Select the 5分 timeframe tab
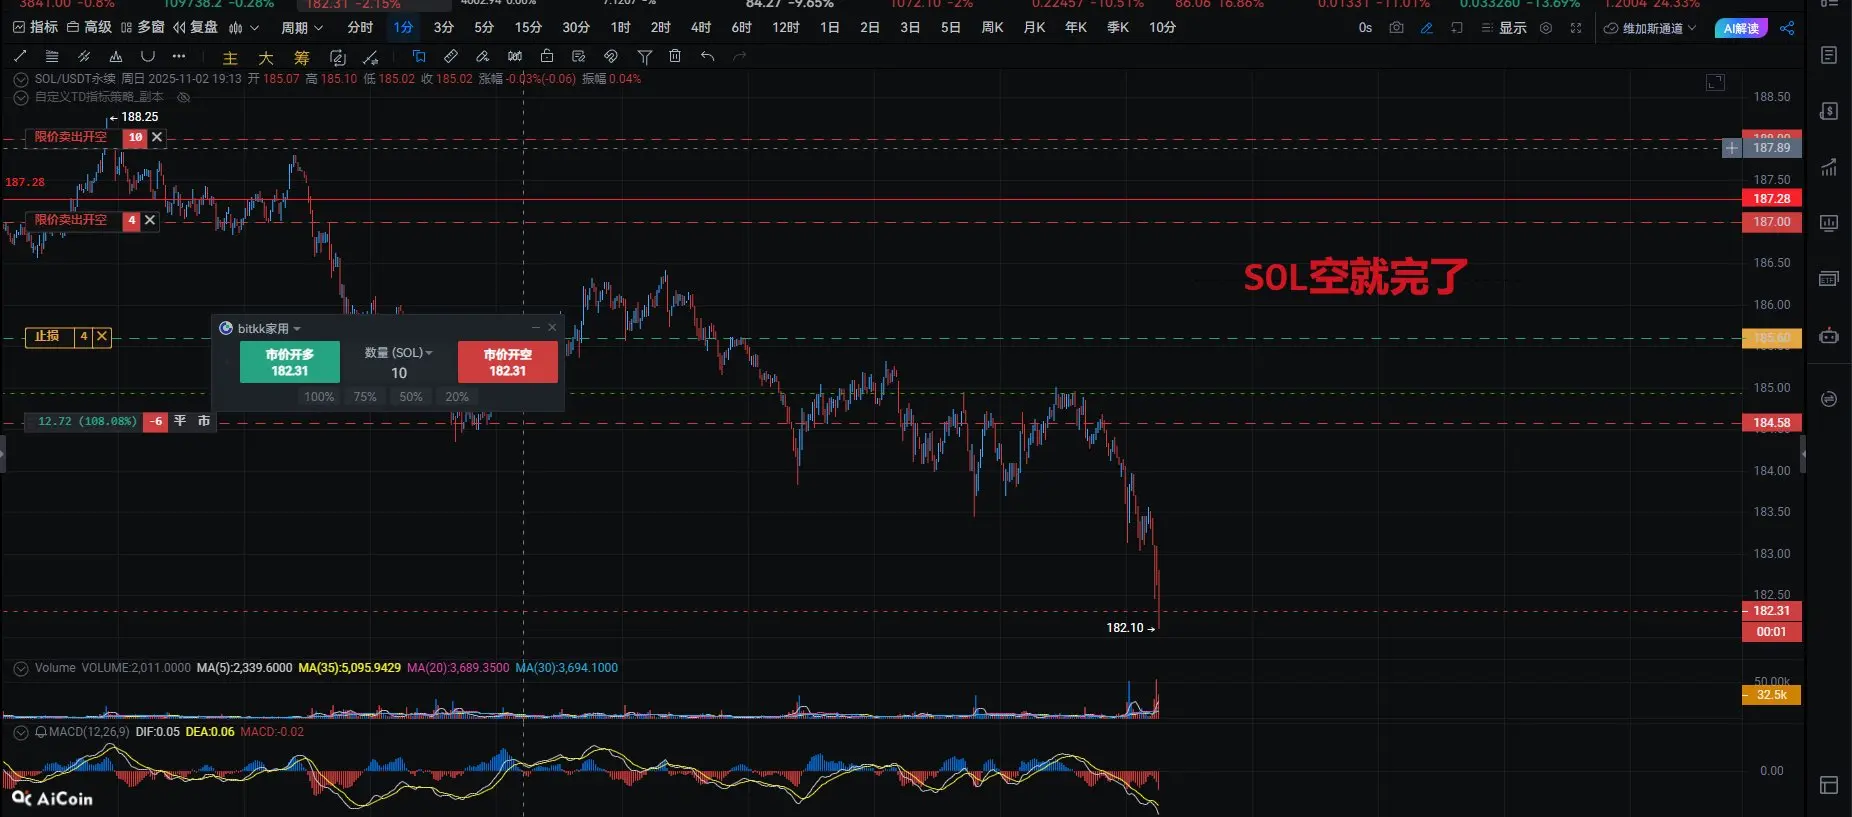The height and width of the screenshot is (817, 1852). (x=484, y=28)
